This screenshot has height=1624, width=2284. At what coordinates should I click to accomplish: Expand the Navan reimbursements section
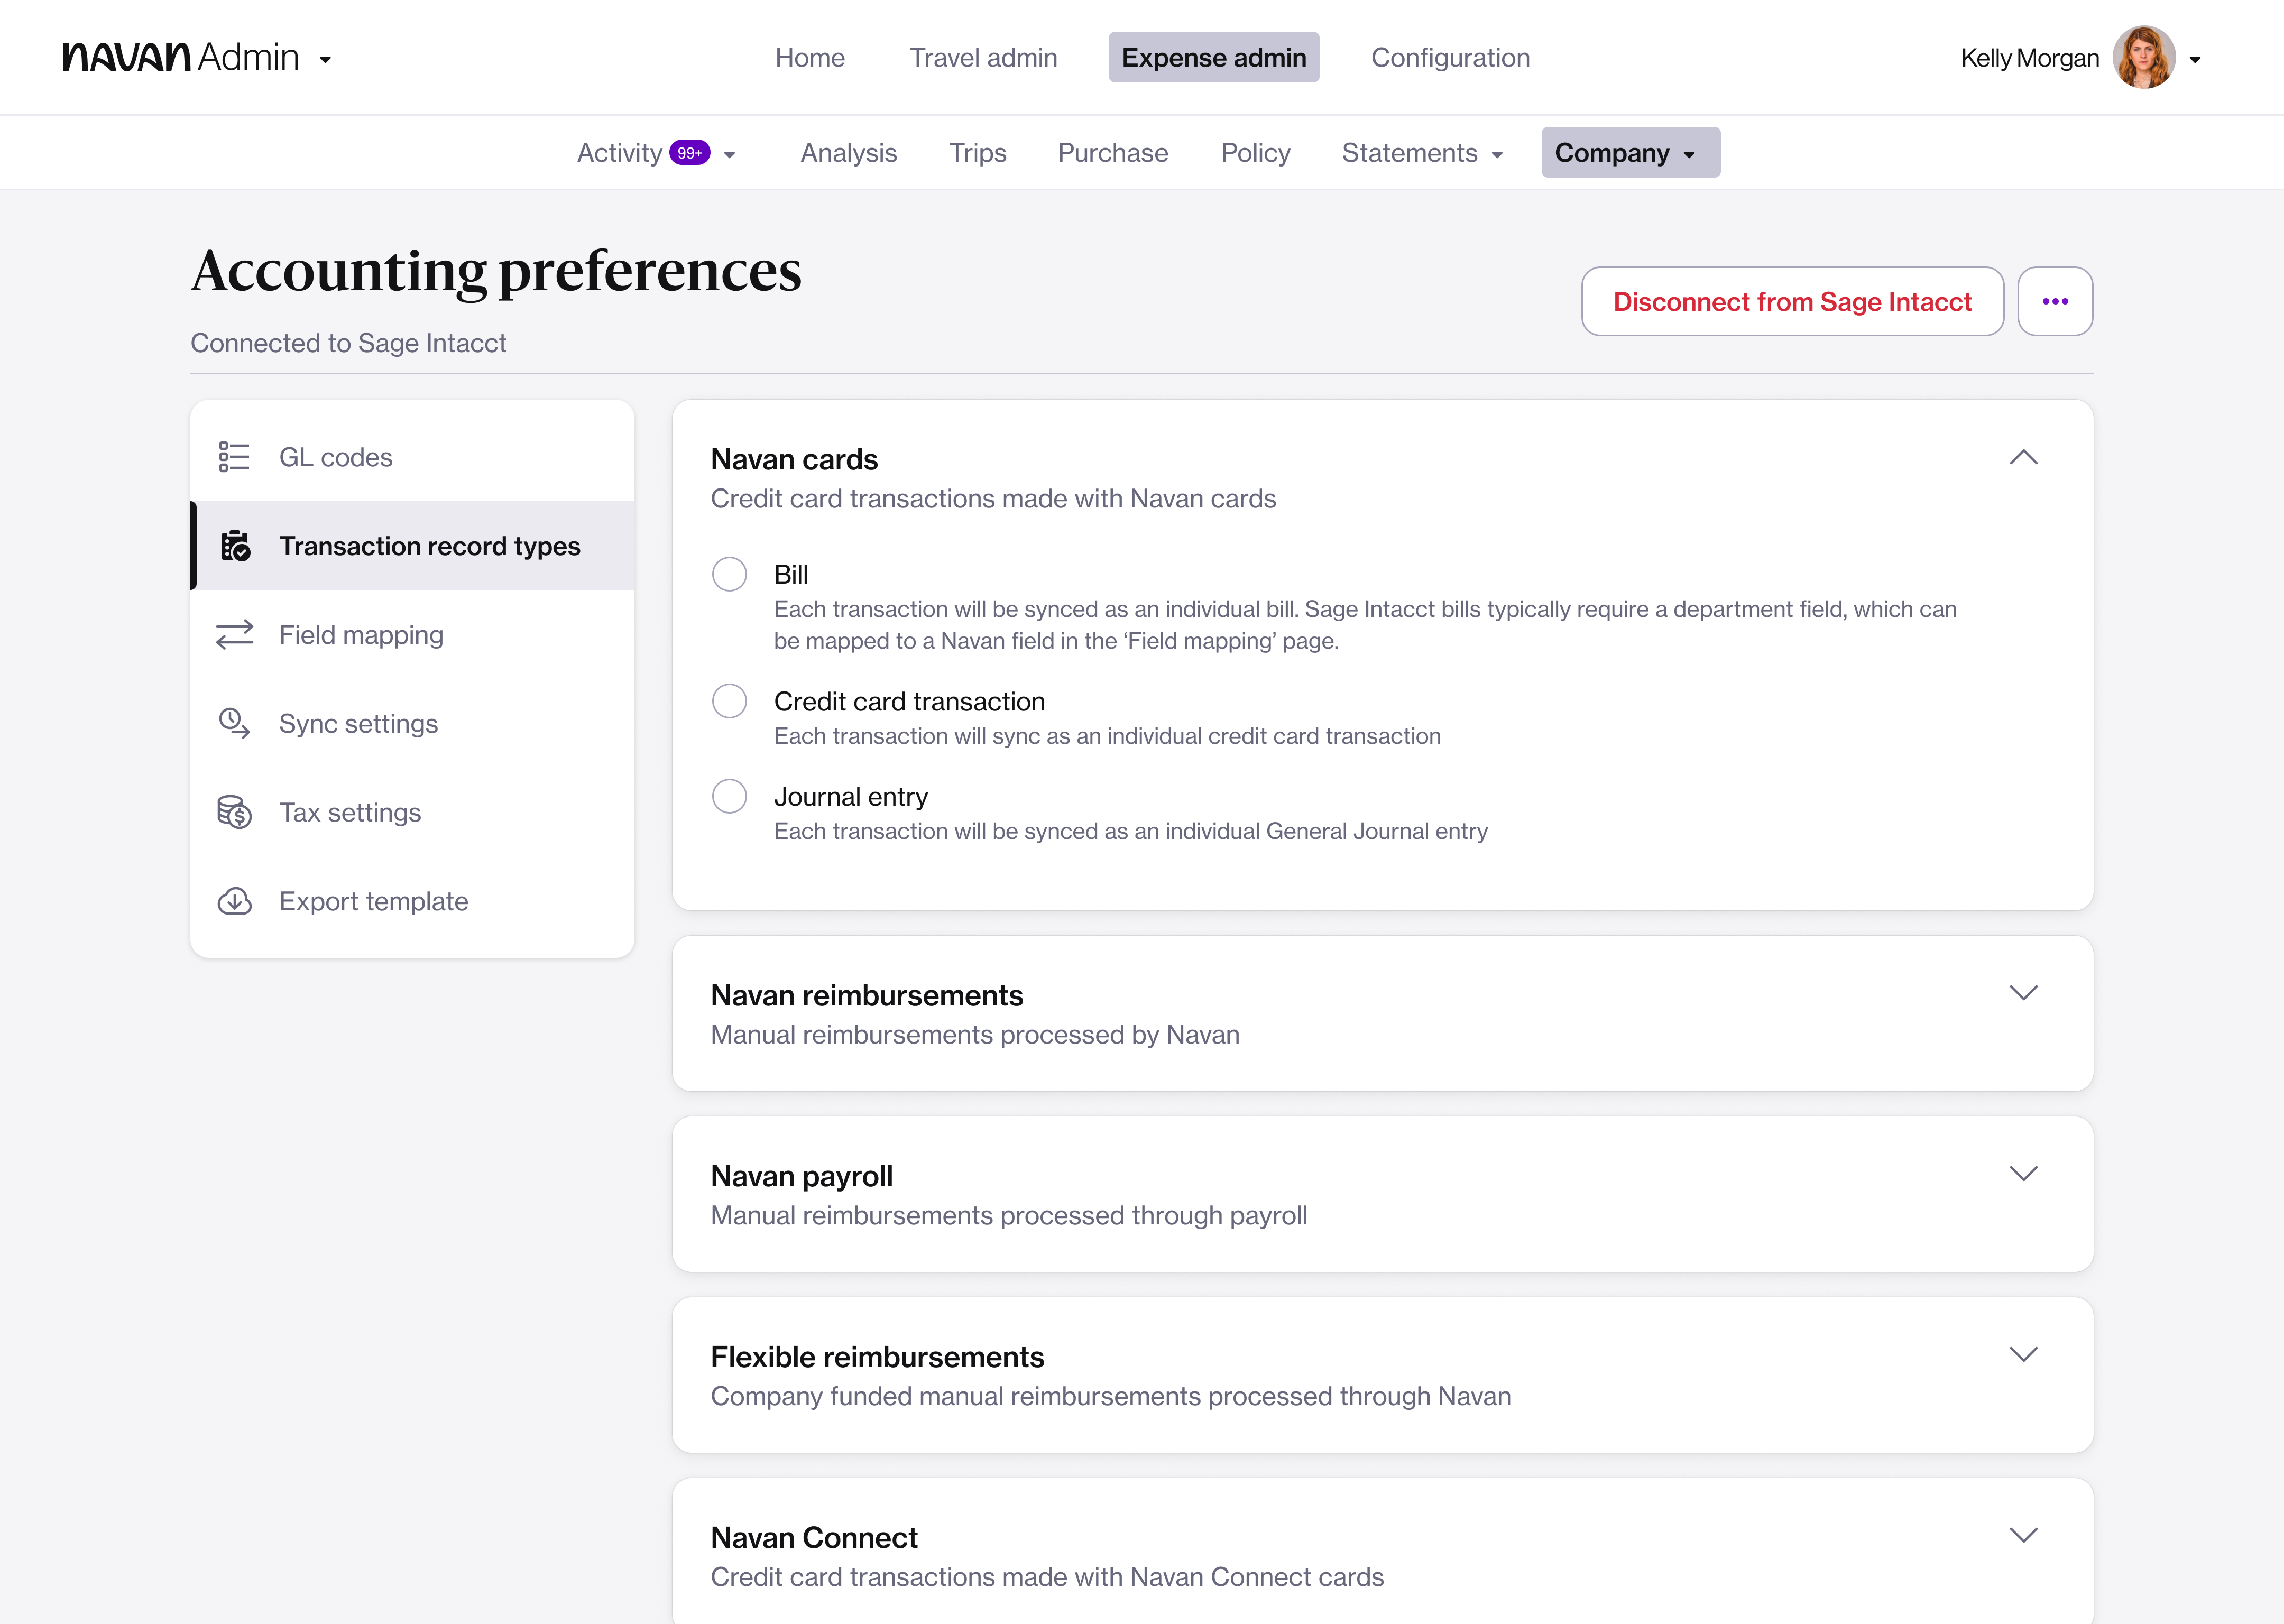[2023, 993]
